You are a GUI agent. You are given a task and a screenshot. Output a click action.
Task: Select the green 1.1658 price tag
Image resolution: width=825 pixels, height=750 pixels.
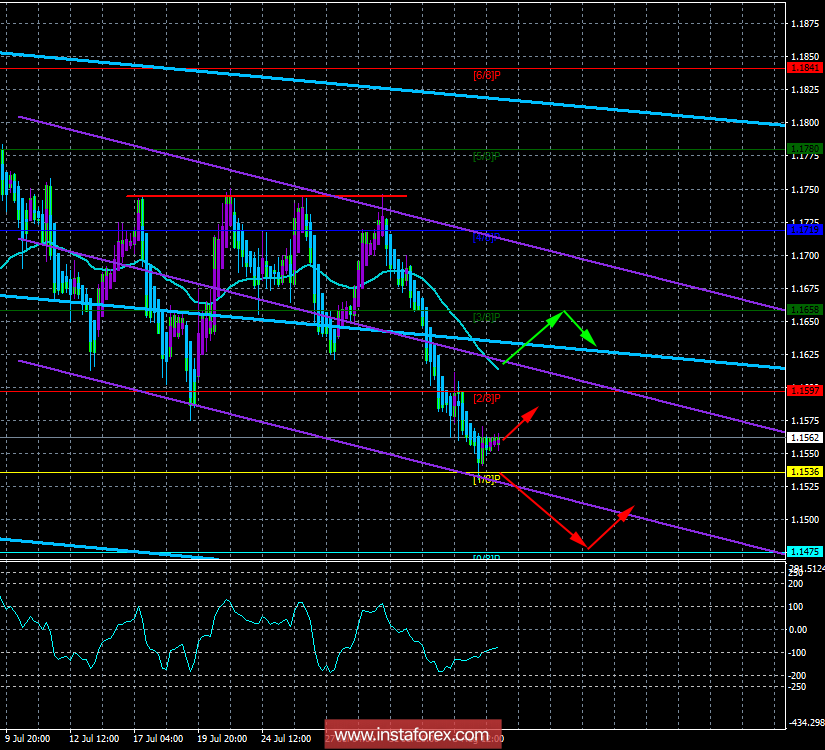(804, 310)
